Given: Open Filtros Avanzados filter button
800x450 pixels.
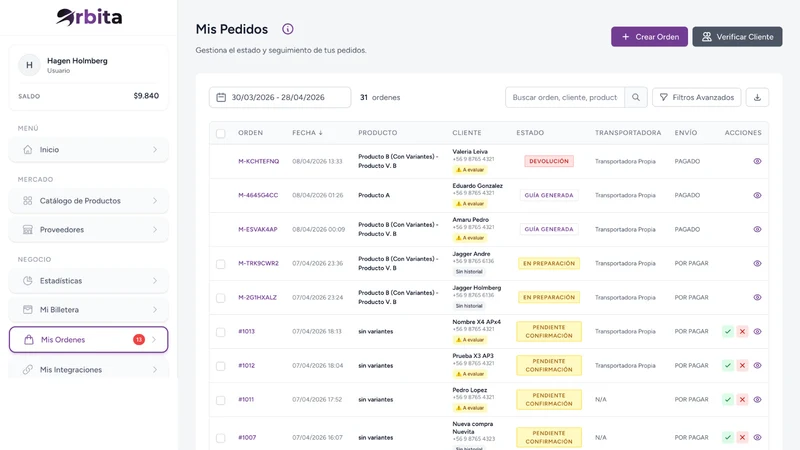Looking at the screenshot, I should [x=696, y=97].
